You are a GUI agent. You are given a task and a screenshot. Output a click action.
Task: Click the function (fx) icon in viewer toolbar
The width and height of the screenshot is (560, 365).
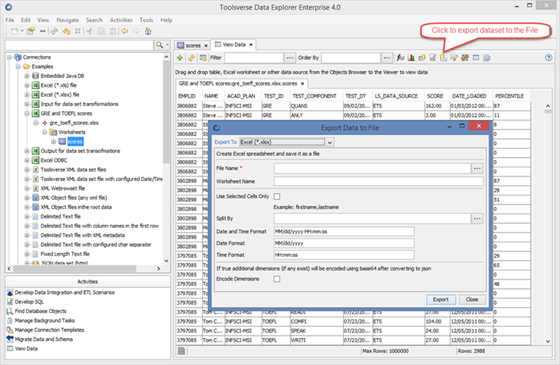tap(400, 58)
